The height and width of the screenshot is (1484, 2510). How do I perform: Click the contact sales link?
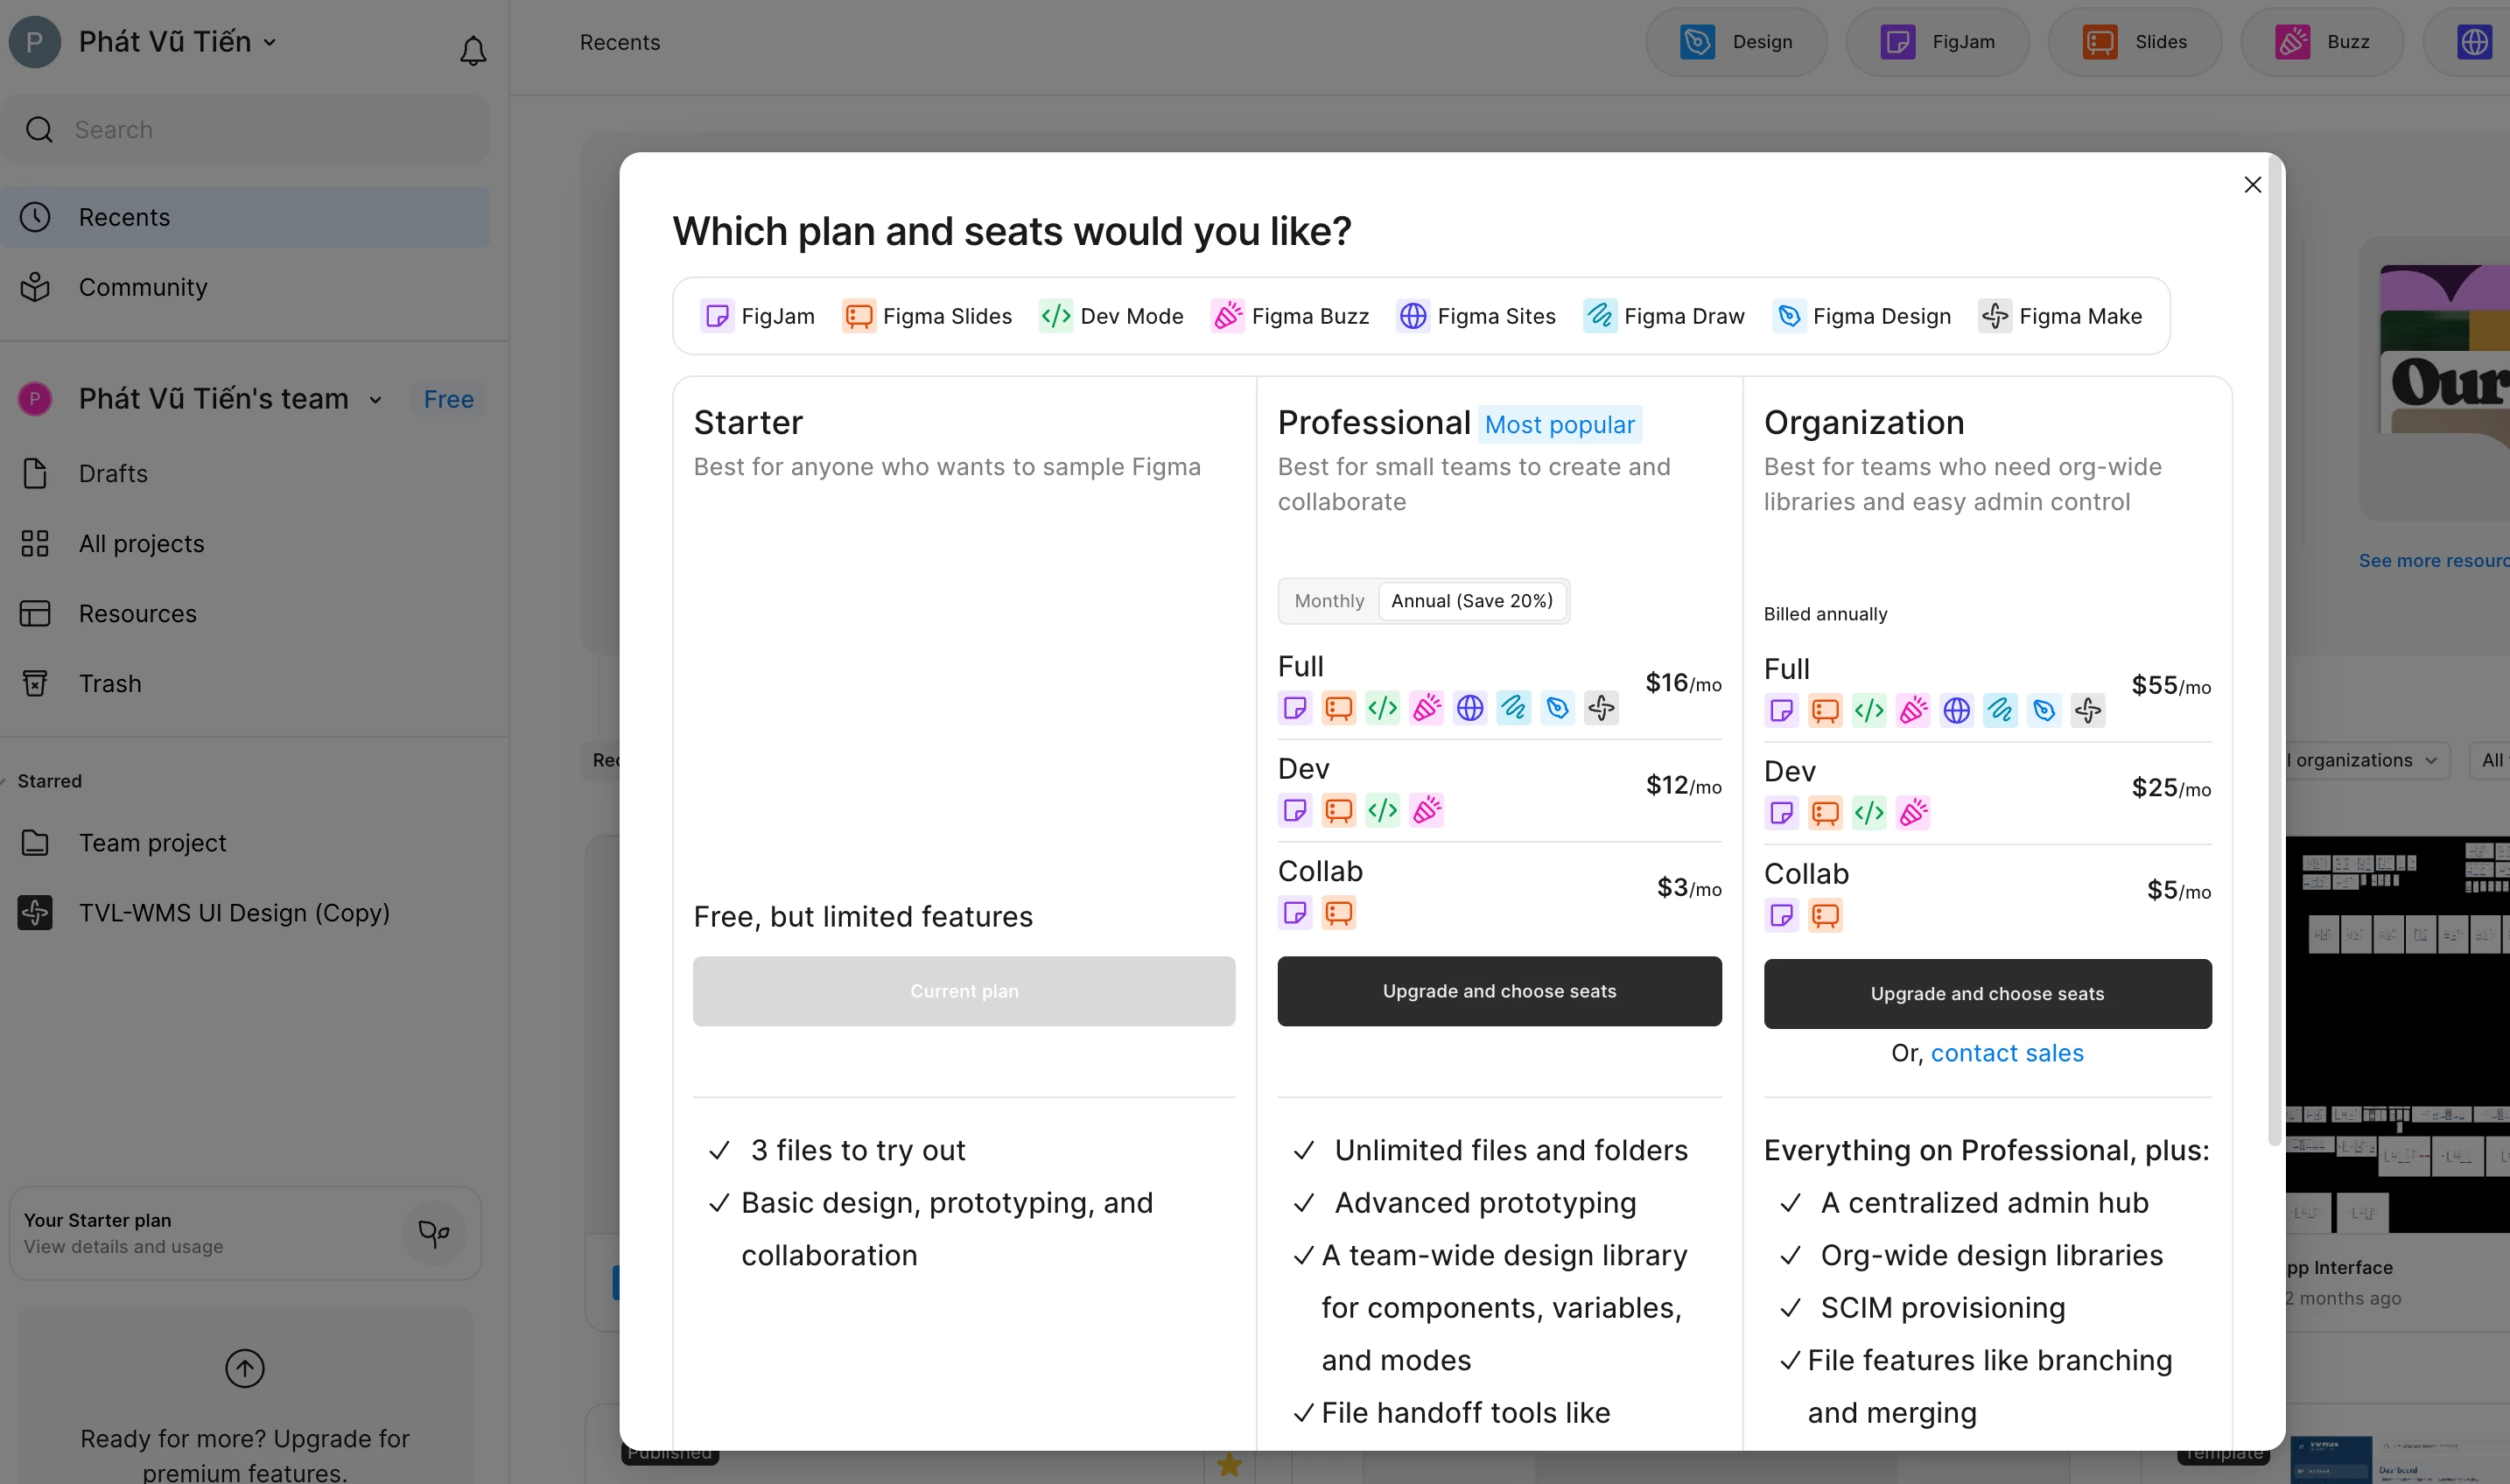2006,1053
